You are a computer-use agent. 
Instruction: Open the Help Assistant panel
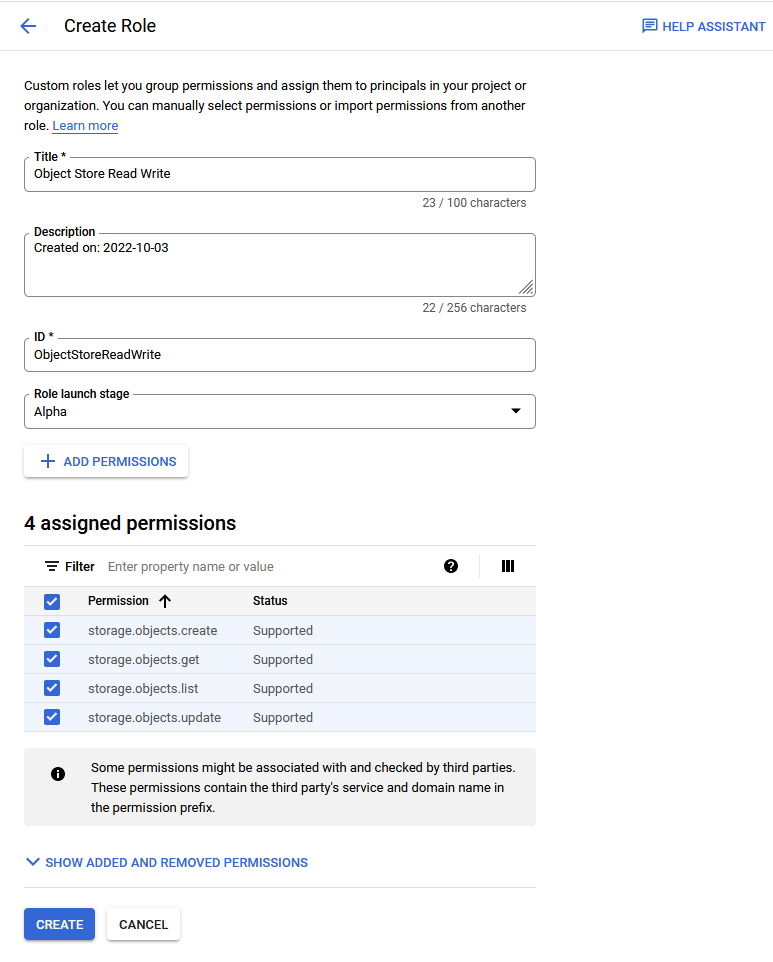tap(703, 26)
